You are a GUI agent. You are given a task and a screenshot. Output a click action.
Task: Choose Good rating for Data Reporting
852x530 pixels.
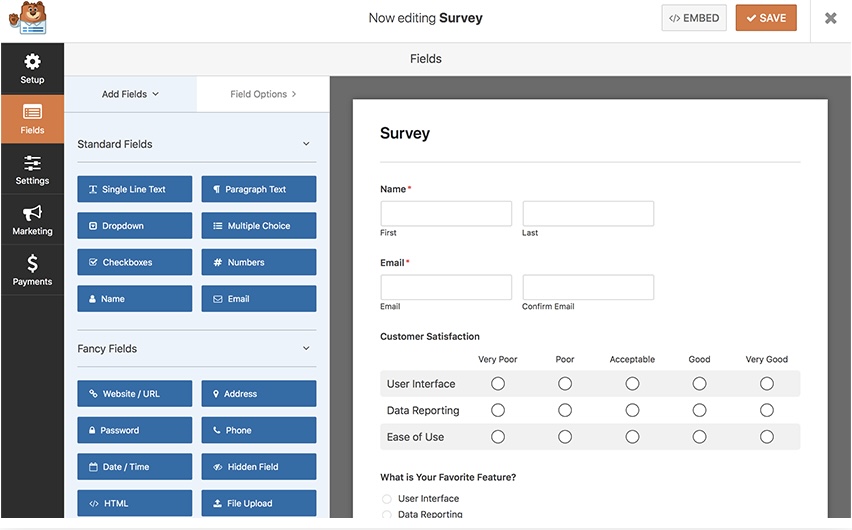699,410
